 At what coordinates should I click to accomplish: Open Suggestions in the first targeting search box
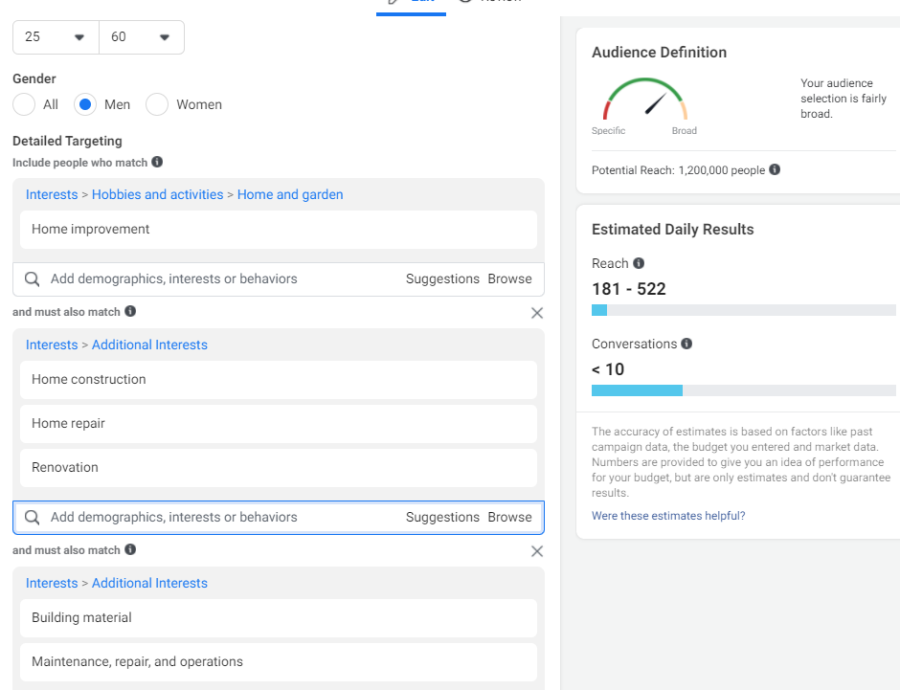pos(442,279)
